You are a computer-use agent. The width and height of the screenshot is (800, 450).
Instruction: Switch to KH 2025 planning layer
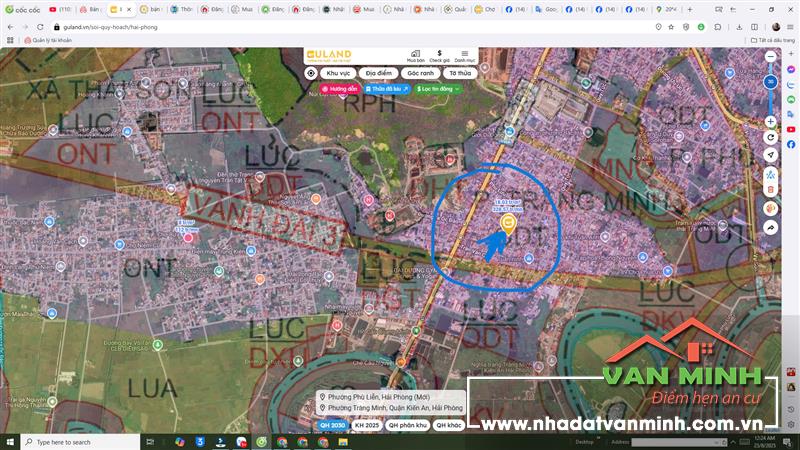click(366, 425)
